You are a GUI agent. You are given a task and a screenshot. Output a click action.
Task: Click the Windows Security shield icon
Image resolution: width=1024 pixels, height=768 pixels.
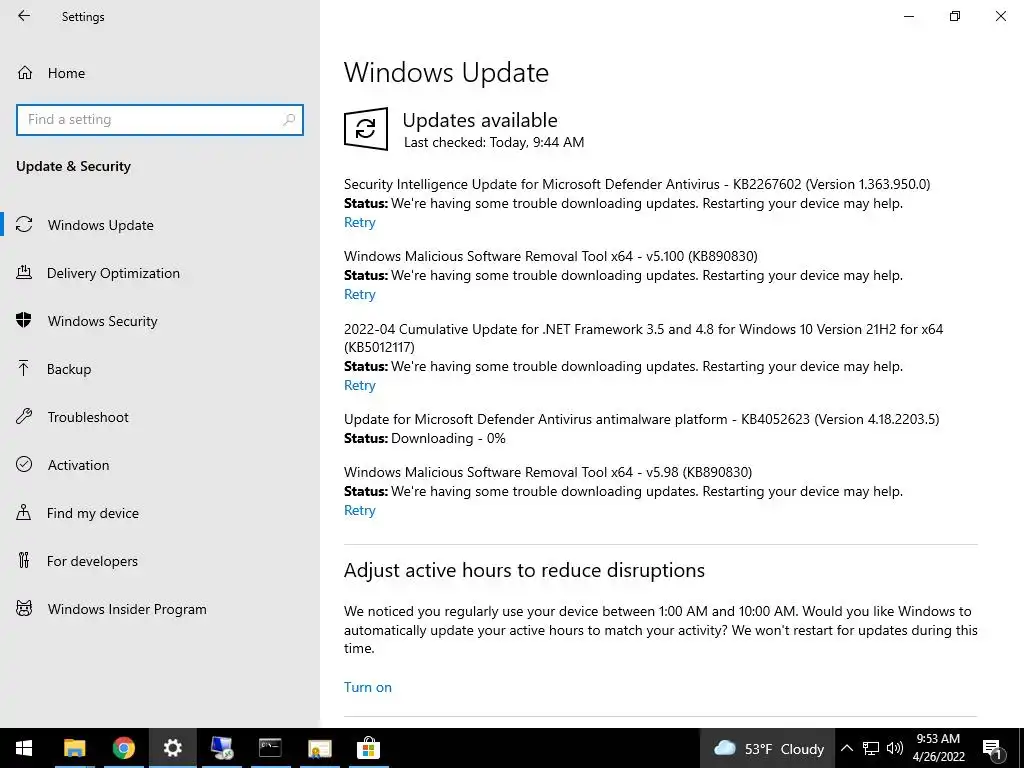point(24,320)
